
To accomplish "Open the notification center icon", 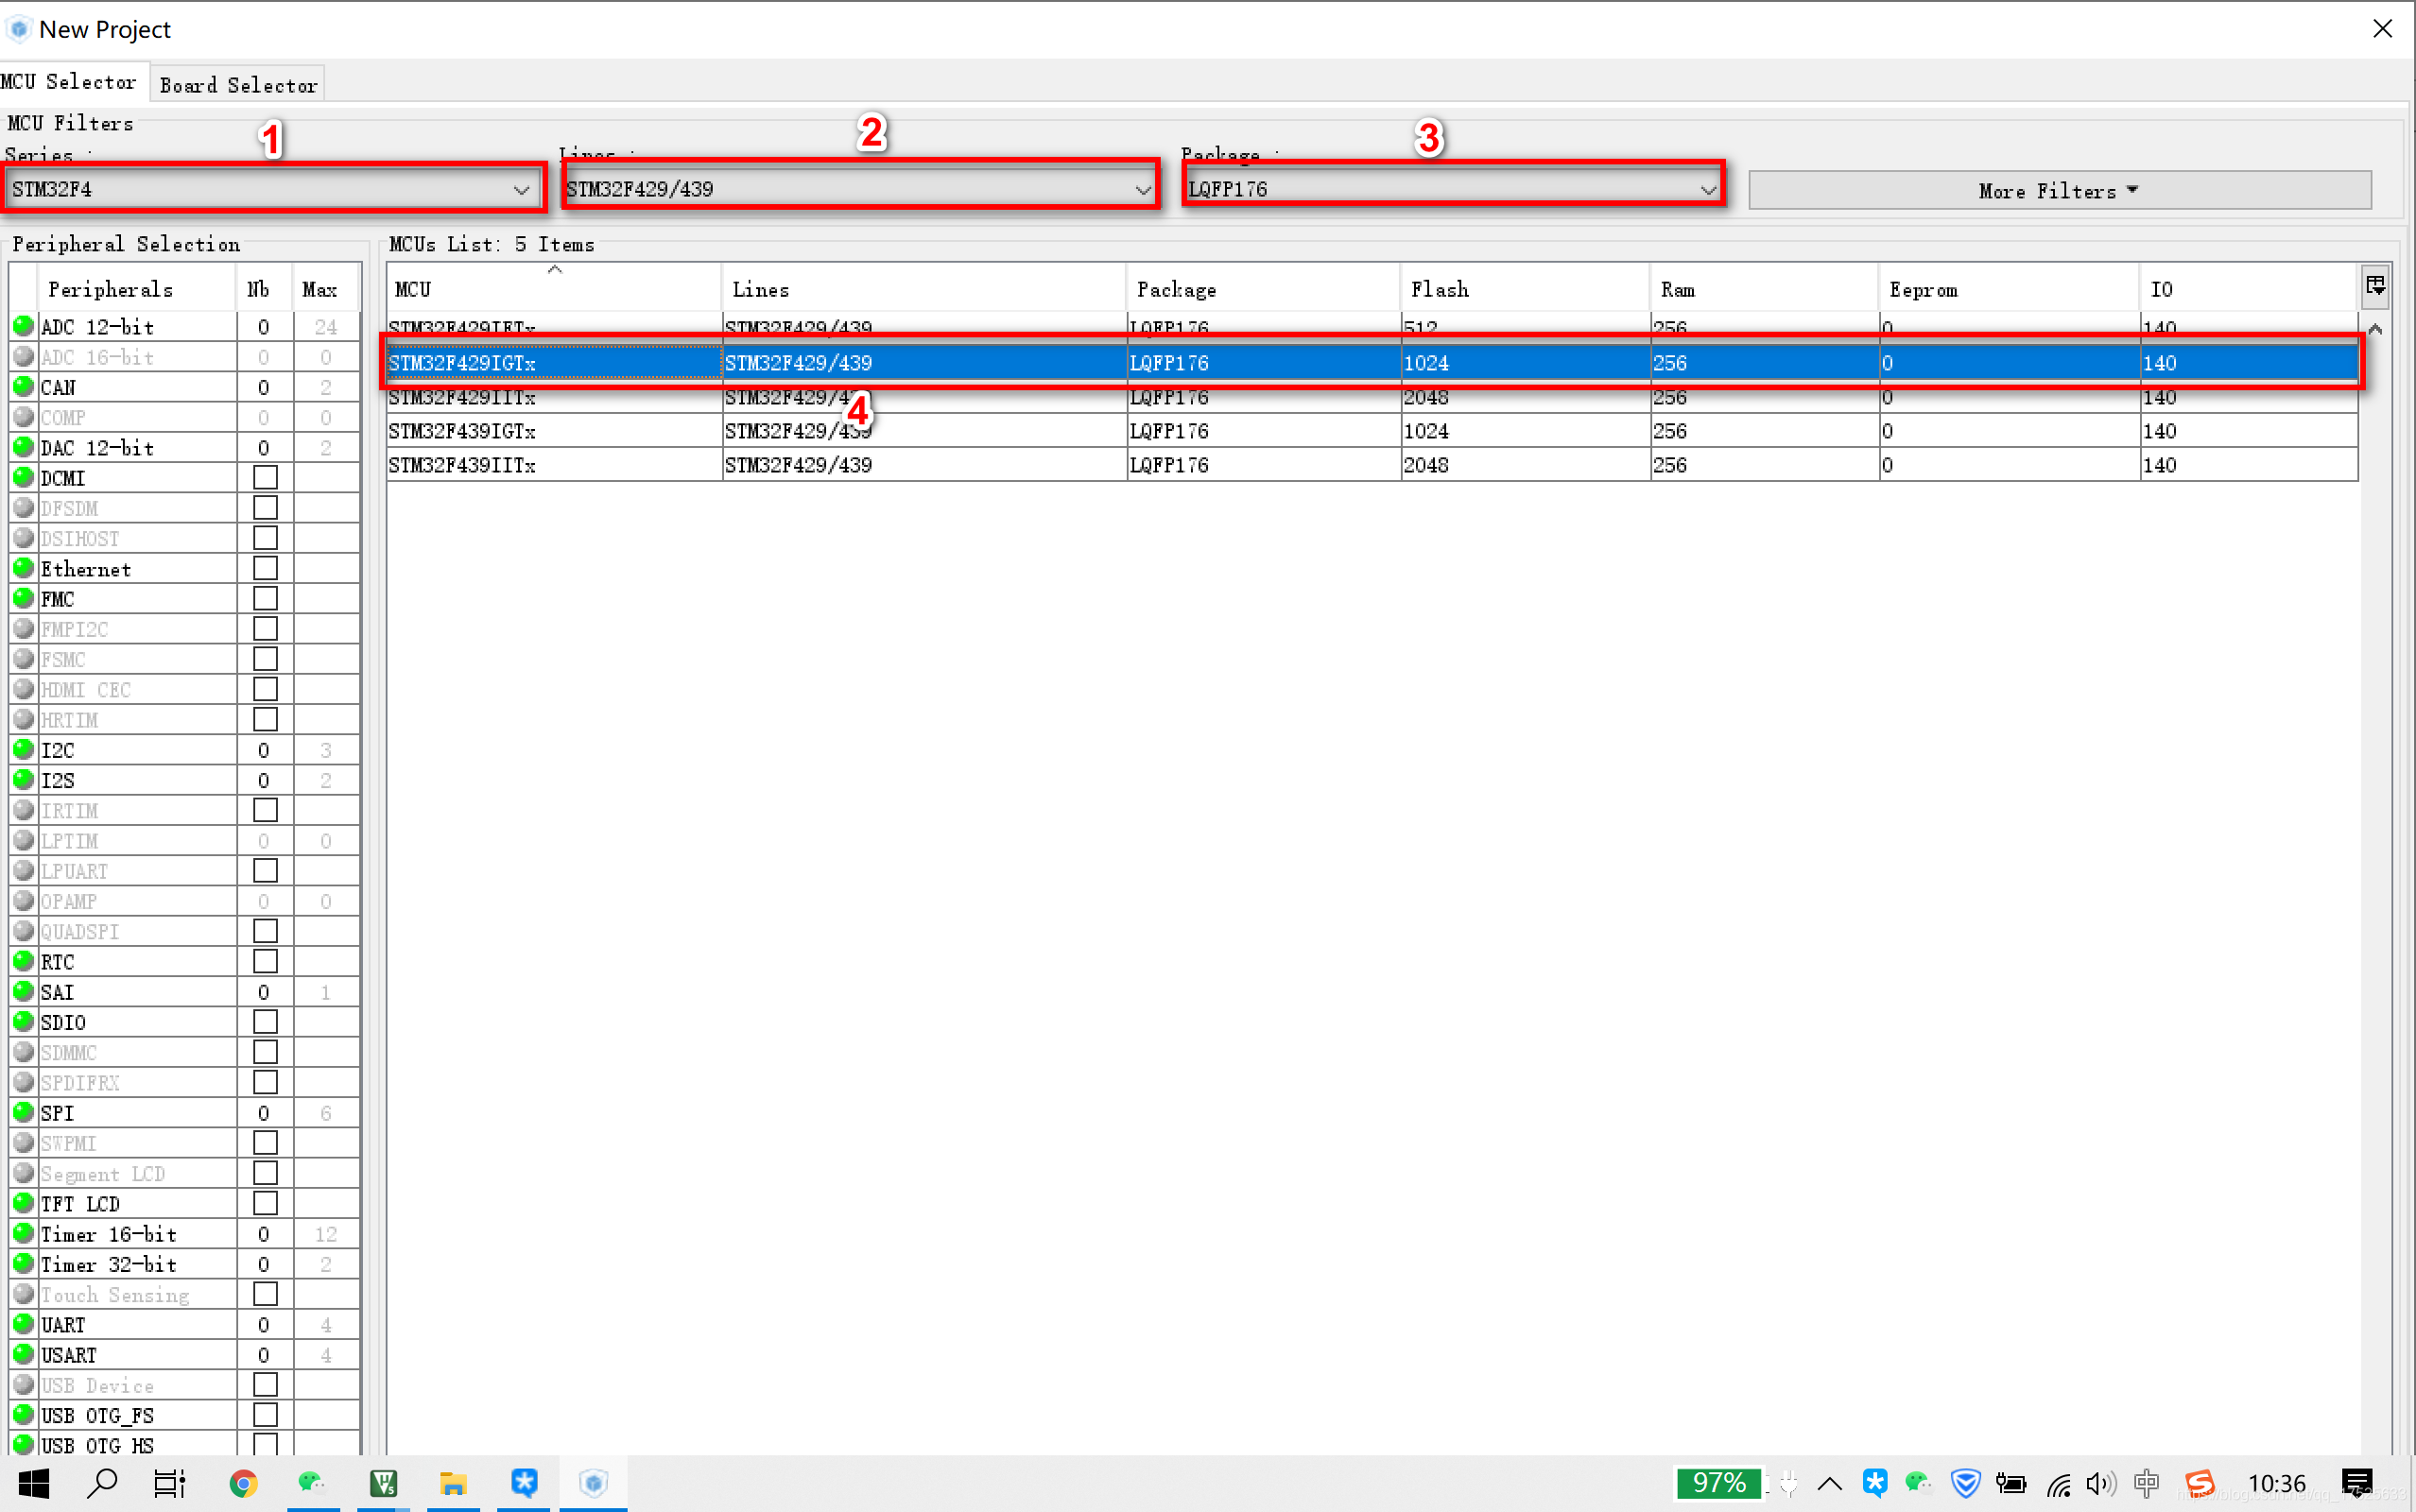I will (x=2357, y=1483).
